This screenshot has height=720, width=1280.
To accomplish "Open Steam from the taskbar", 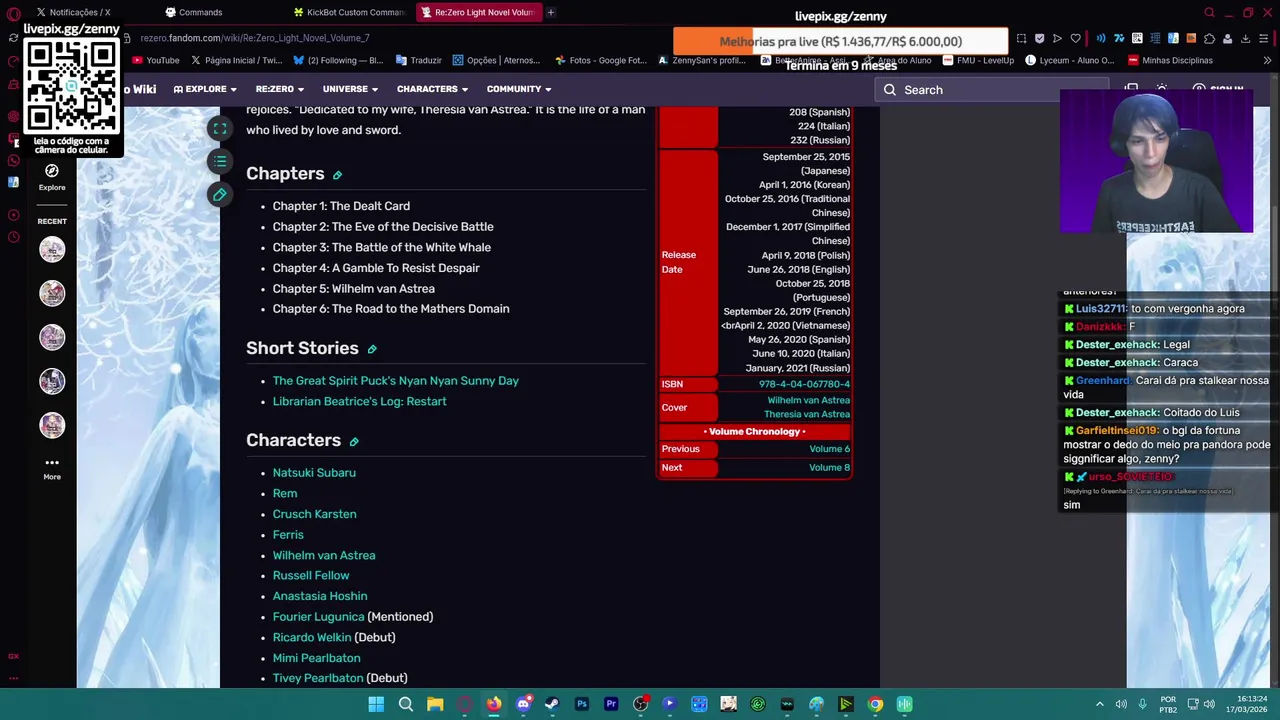I will tap(552, 704).
